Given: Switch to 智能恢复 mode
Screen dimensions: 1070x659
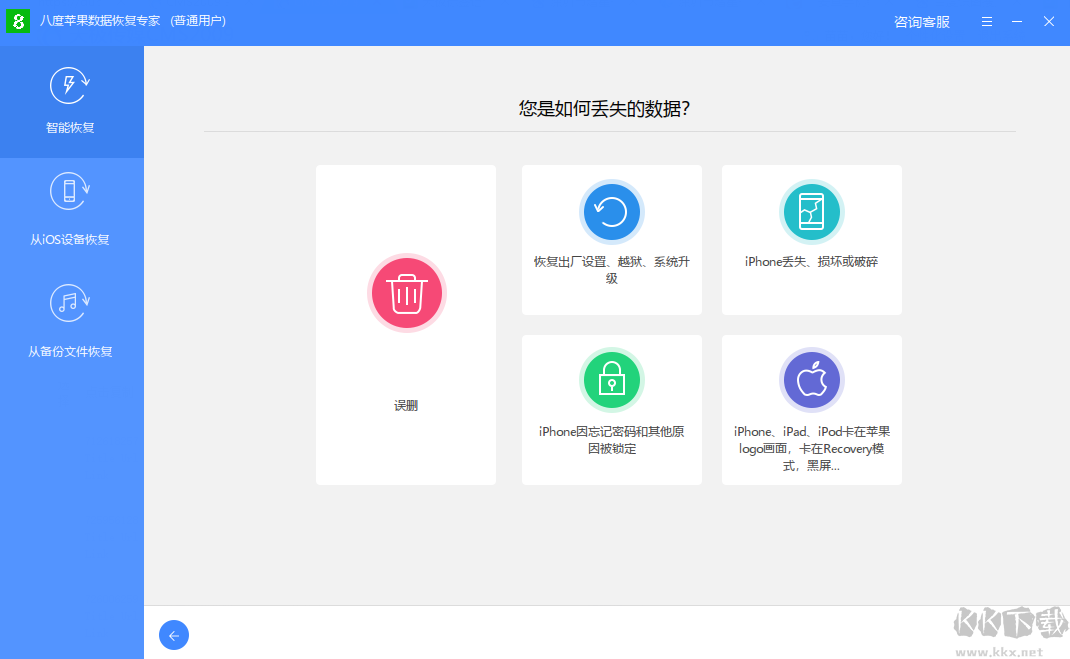Looking at the screenshot, I should [x=69, y=102].
